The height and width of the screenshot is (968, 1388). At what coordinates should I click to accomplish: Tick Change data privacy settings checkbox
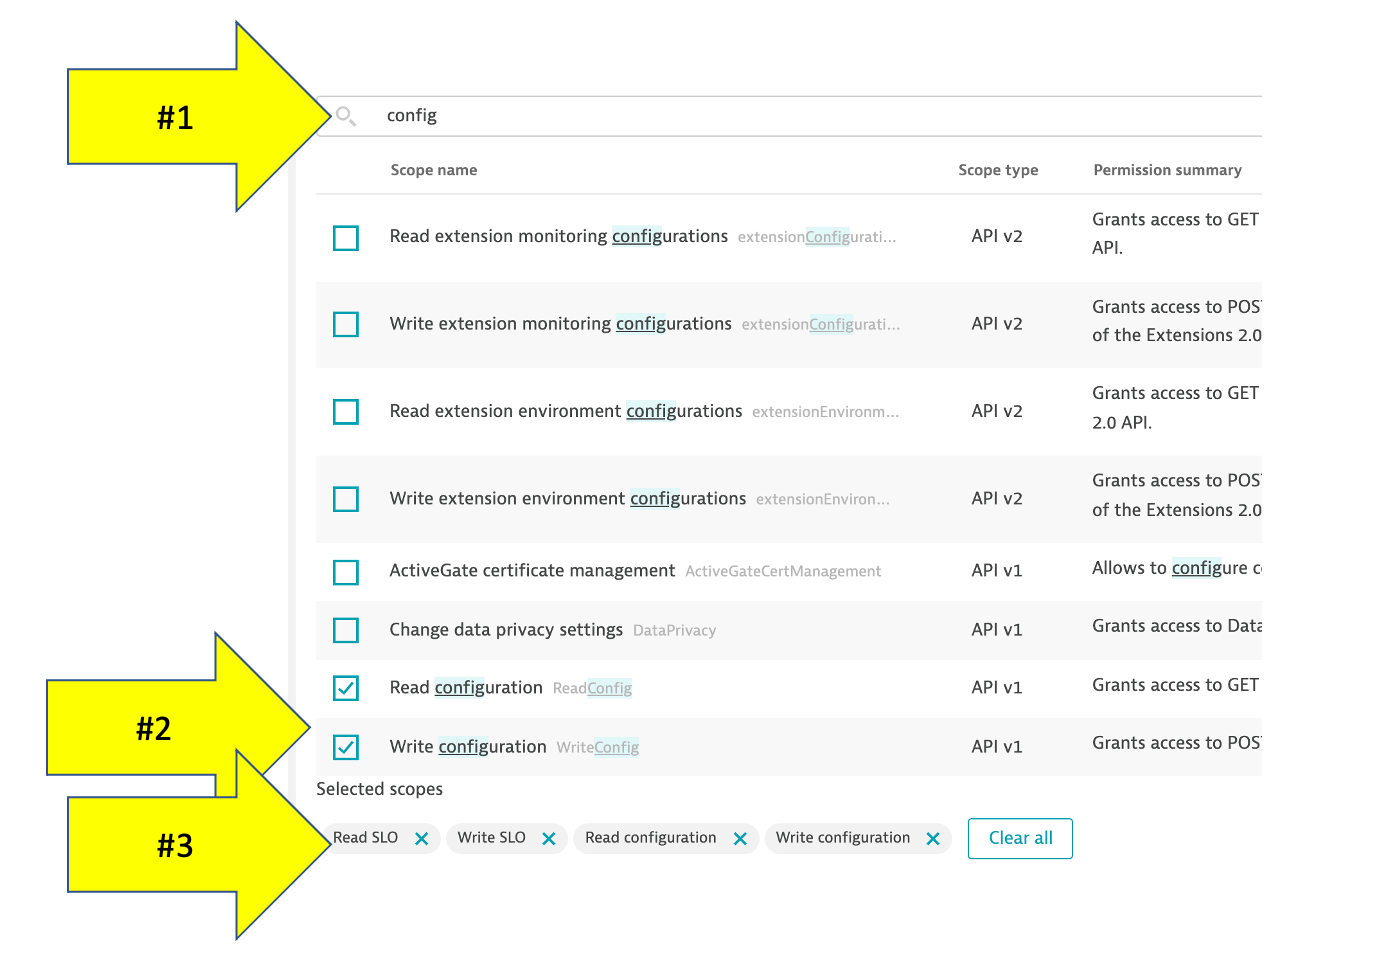pyautogui.click(x=346, y=630)
